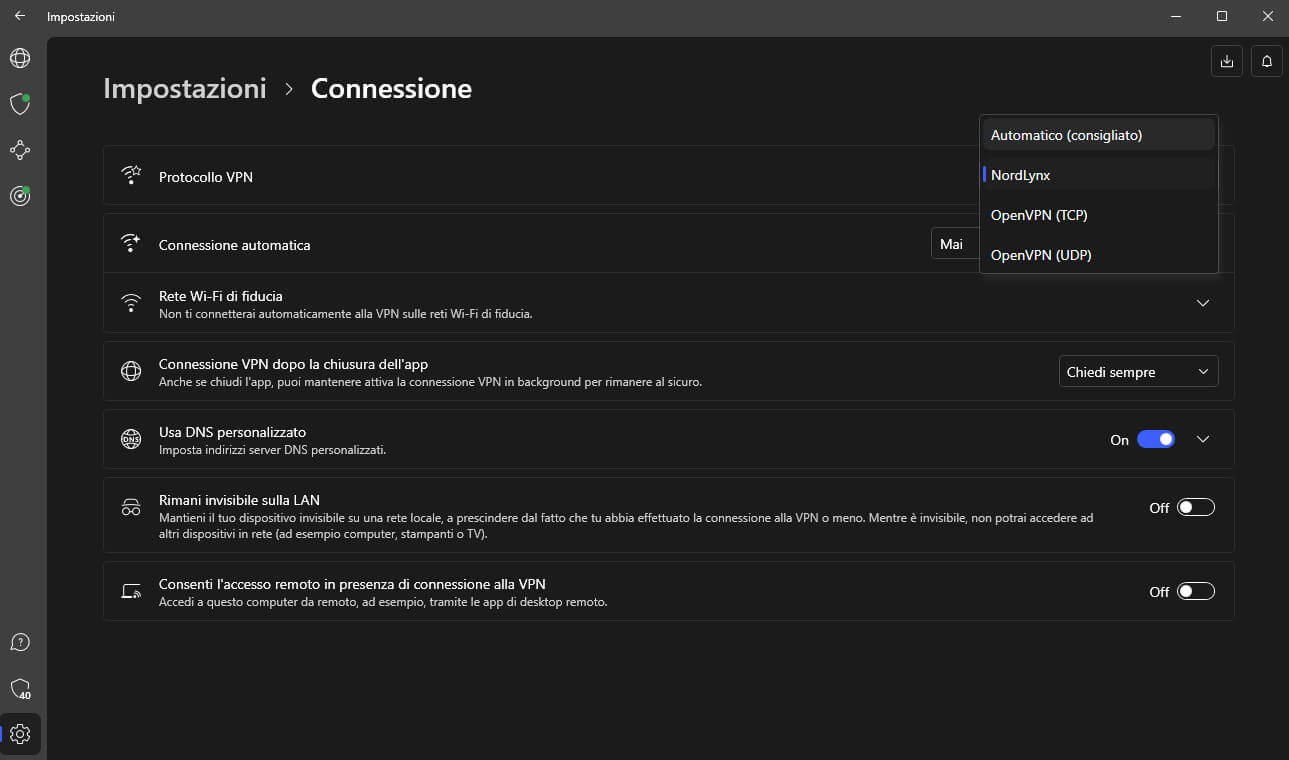Open Threat Protection shield in sidebar
This screenshot has width=1289, height=760.
(x=20, y=104)
